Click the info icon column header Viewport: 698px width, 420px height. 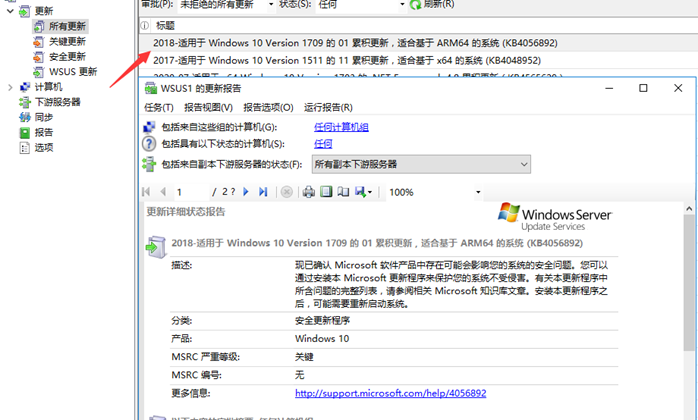pos(145,26)
